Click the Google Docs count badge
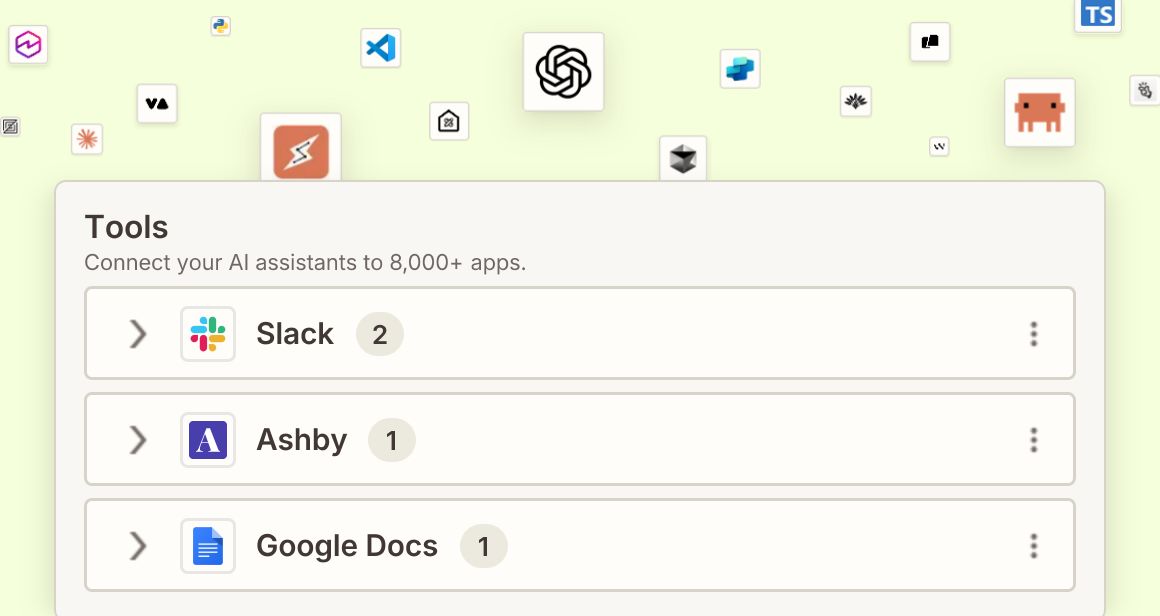 point(484,546)
